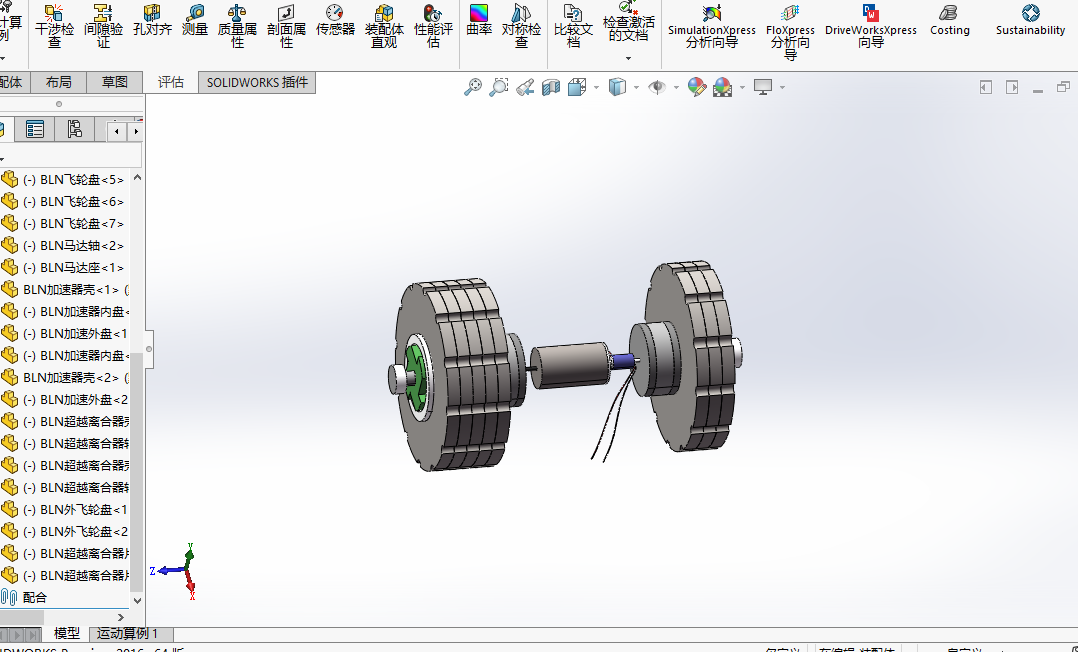Open Mass Properties (质量属性)
Image resolution: width=1078 pixels, height=652 pixels.
click(237, 26)
